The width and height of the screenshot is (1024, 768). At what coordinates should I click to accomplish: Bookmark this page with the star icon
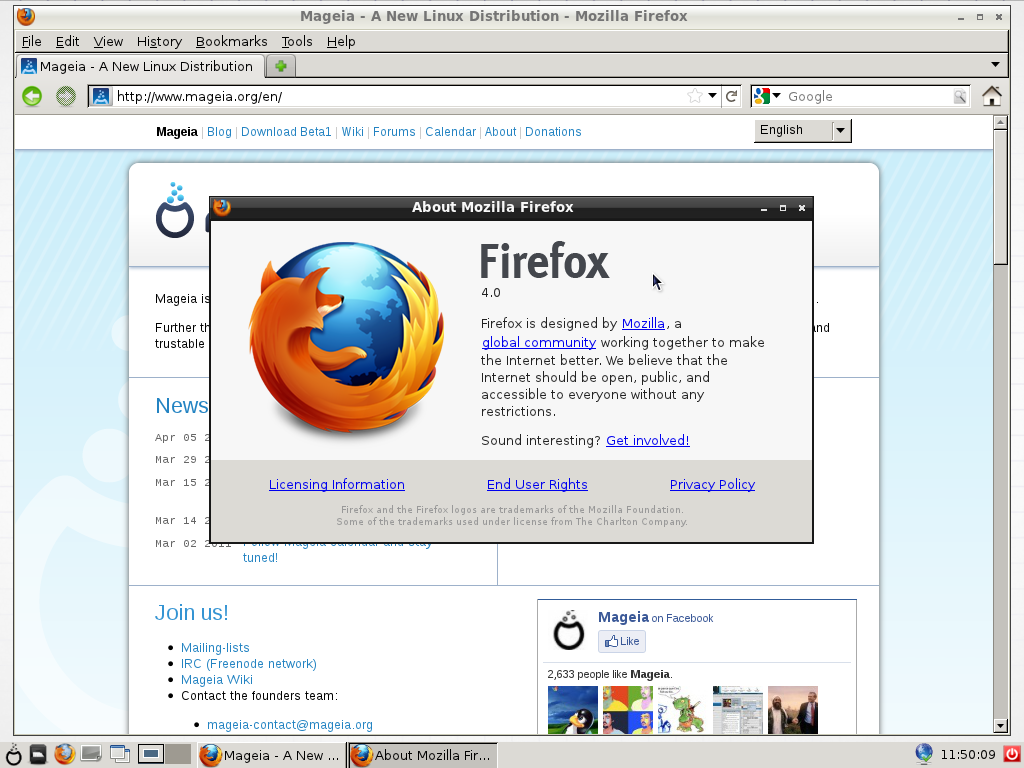[695, 96]
